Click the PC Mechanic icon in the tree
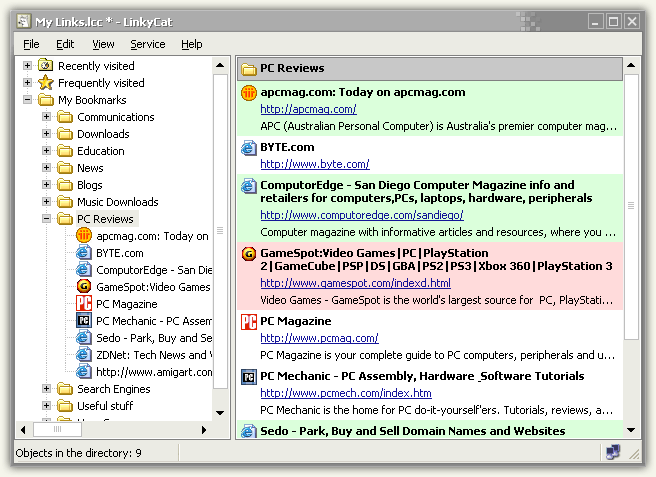This screenshot has height=477, width=656. coord(84,321)
